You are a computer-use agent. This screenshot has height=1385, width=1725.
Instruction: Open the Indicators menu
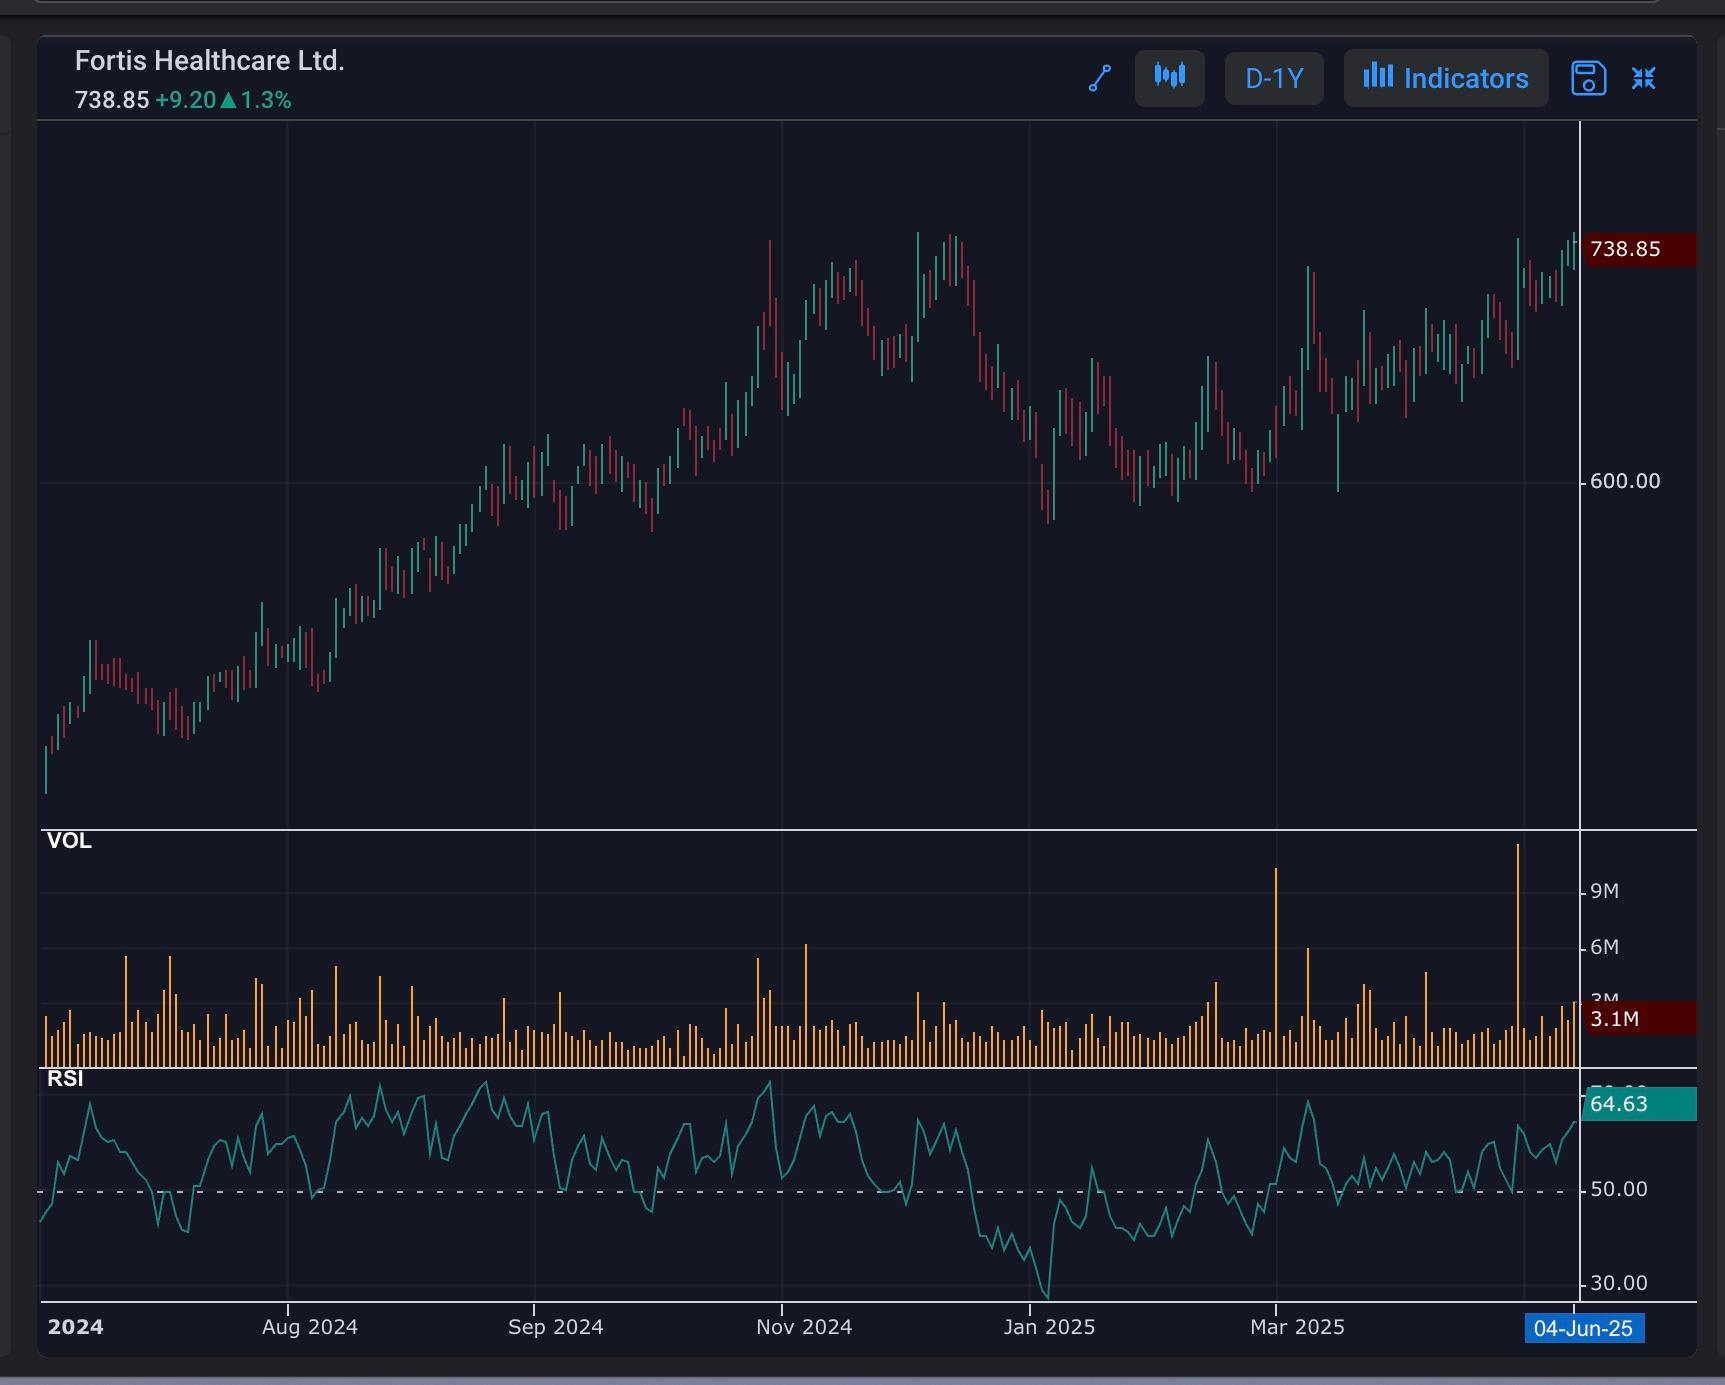1446,78
